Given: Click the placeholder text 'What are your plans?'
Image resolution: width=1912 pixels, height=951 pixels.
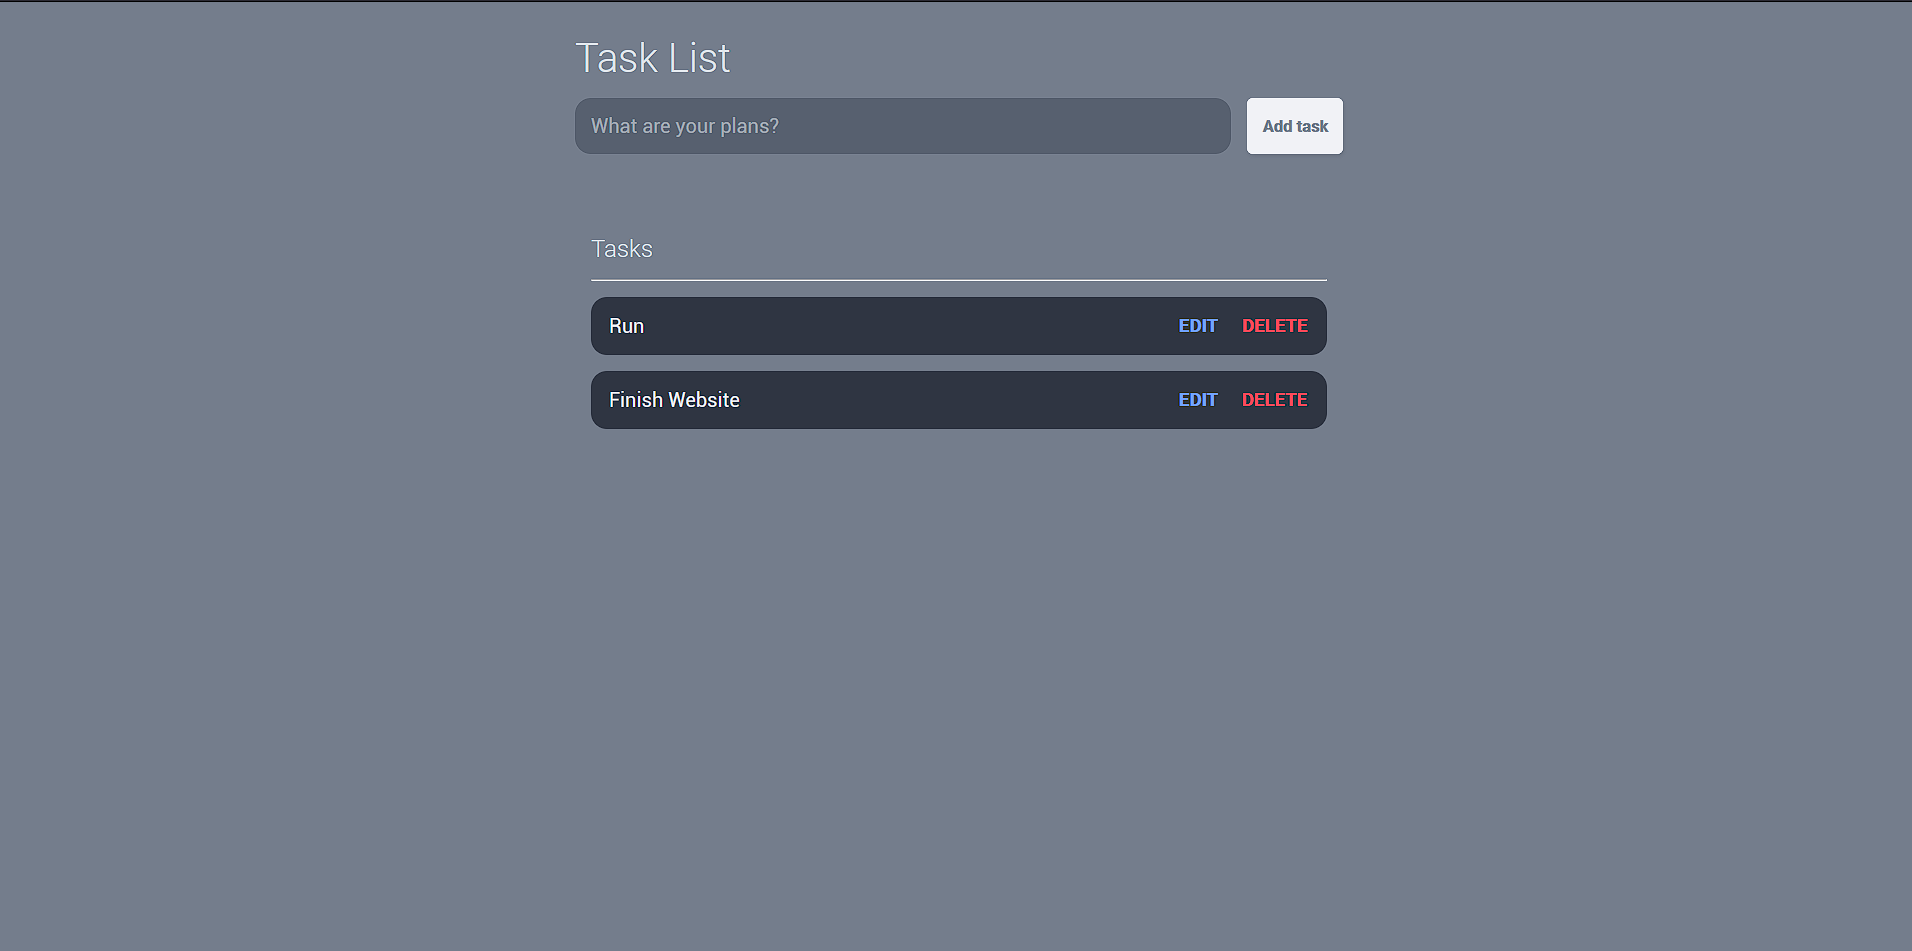Looking at the screenshot, I should click(x=684, y=126).
